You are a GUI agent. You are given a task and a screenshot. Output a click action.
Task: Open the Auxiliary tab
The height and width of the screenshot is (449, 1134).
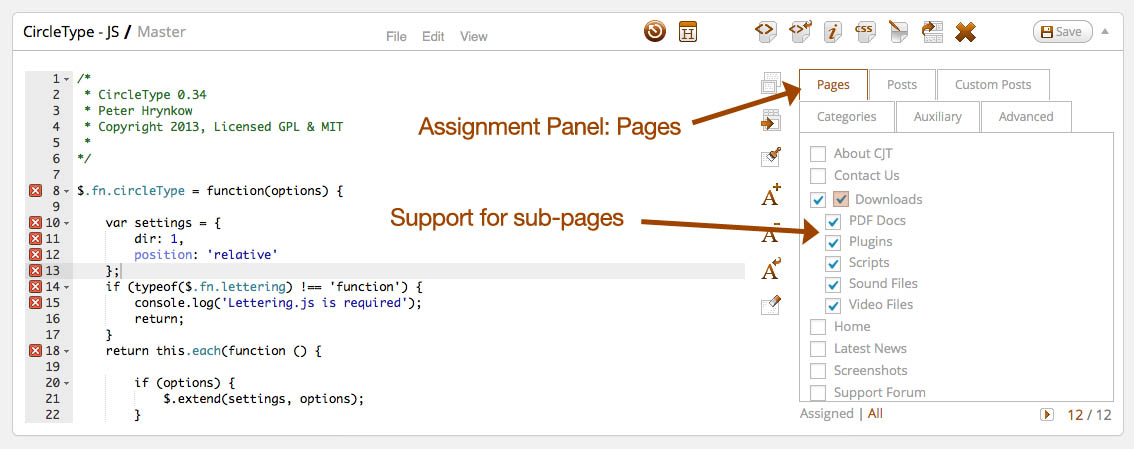pyautogui.click(x=937, y=117)
